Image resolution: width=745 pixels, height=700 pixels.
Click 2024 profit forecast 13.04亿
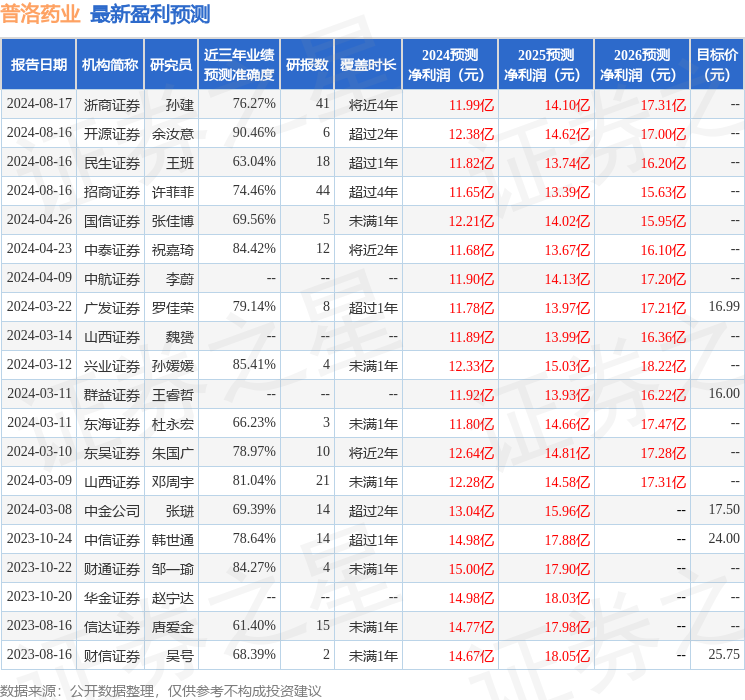pos(471,510)
